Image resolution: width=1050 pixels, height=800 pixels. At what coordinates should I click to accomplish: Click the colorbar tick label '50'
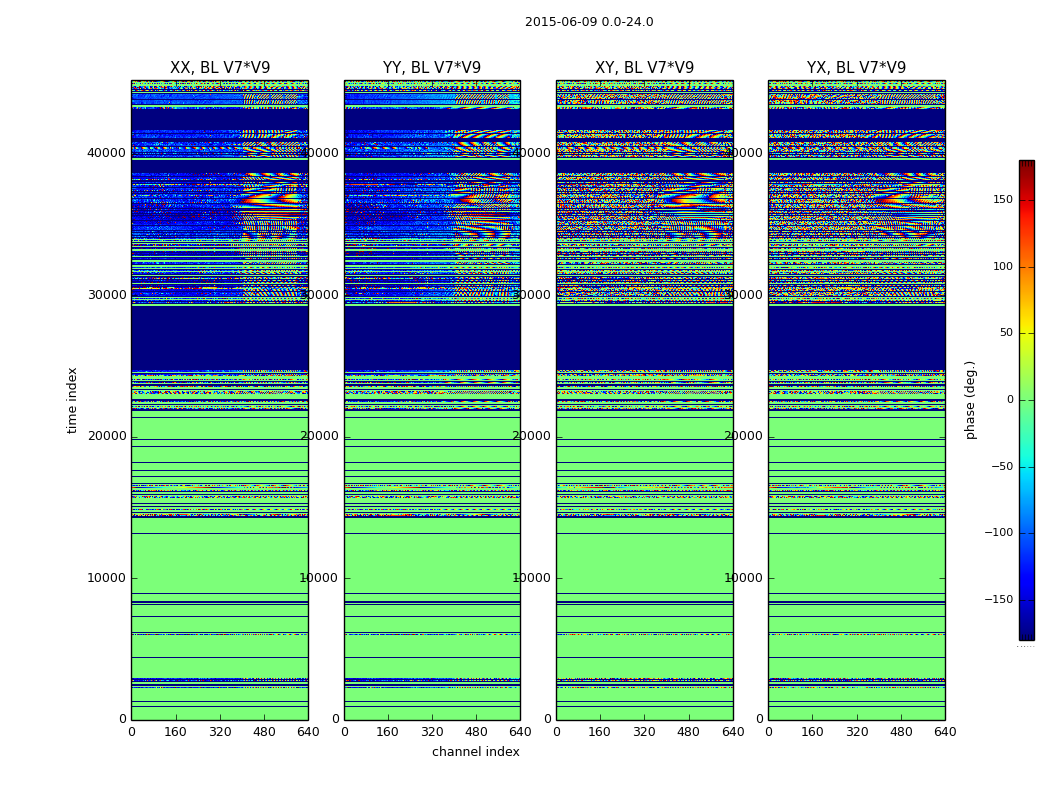[1005, 333]
